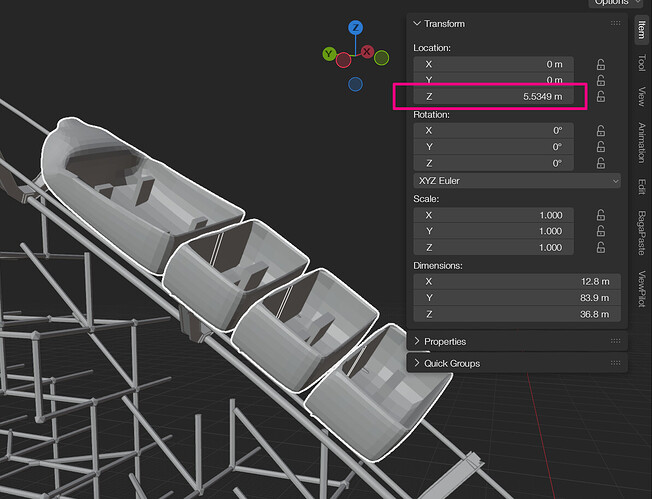This screenshot has width=652, height=499.
Task: Switch to the Tool sidebar tab
Action: pyautogui.click(x=642, y=62)
